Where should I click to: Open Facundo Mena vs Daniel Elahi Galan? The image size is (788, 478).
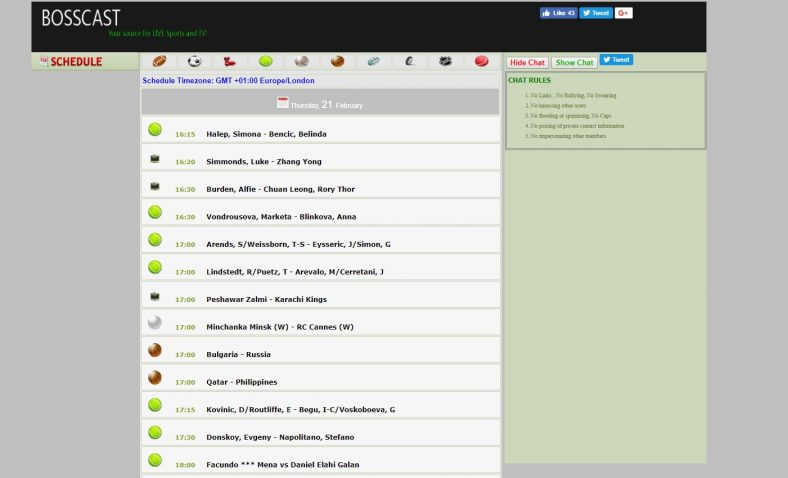tap(282, 465)
